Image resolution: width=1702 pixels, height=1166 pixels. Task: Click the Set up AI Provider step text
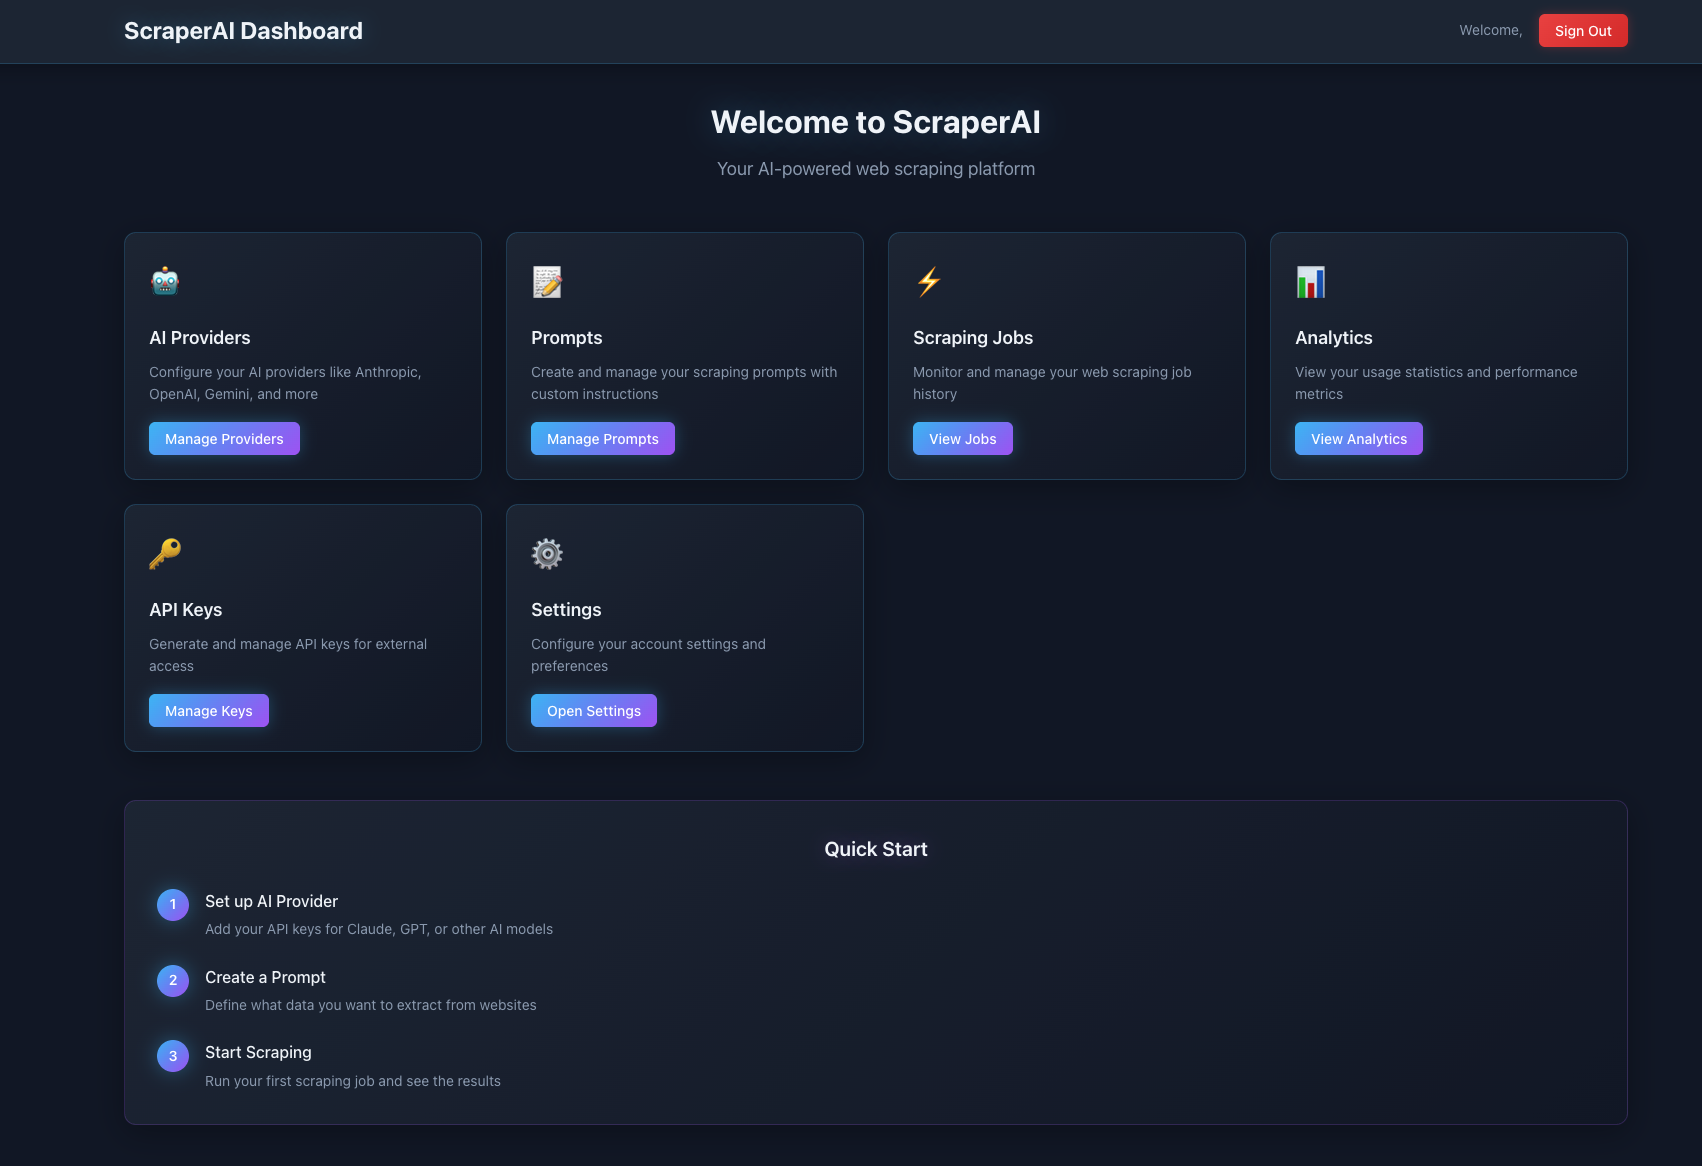coord(271,901)
